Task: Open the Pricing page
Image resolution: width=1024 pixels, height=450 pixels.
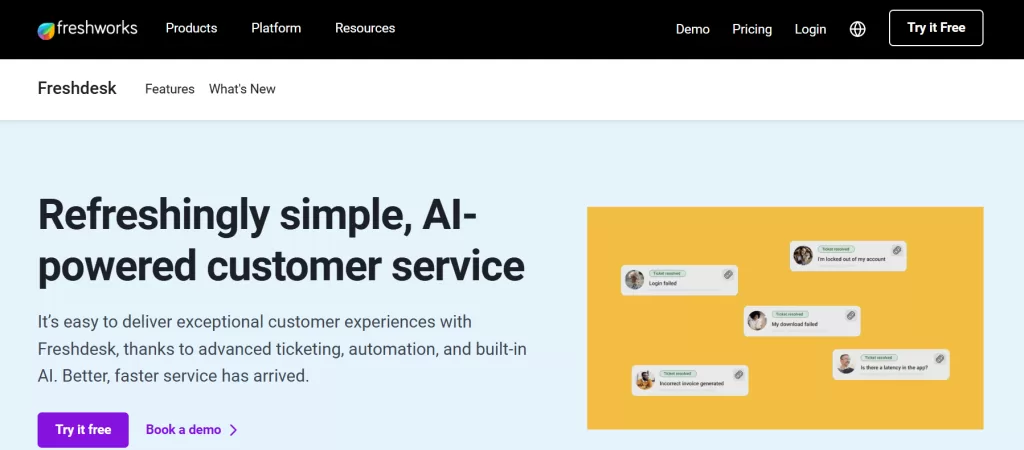Action: pyautogui.click(x=752, y=29)
